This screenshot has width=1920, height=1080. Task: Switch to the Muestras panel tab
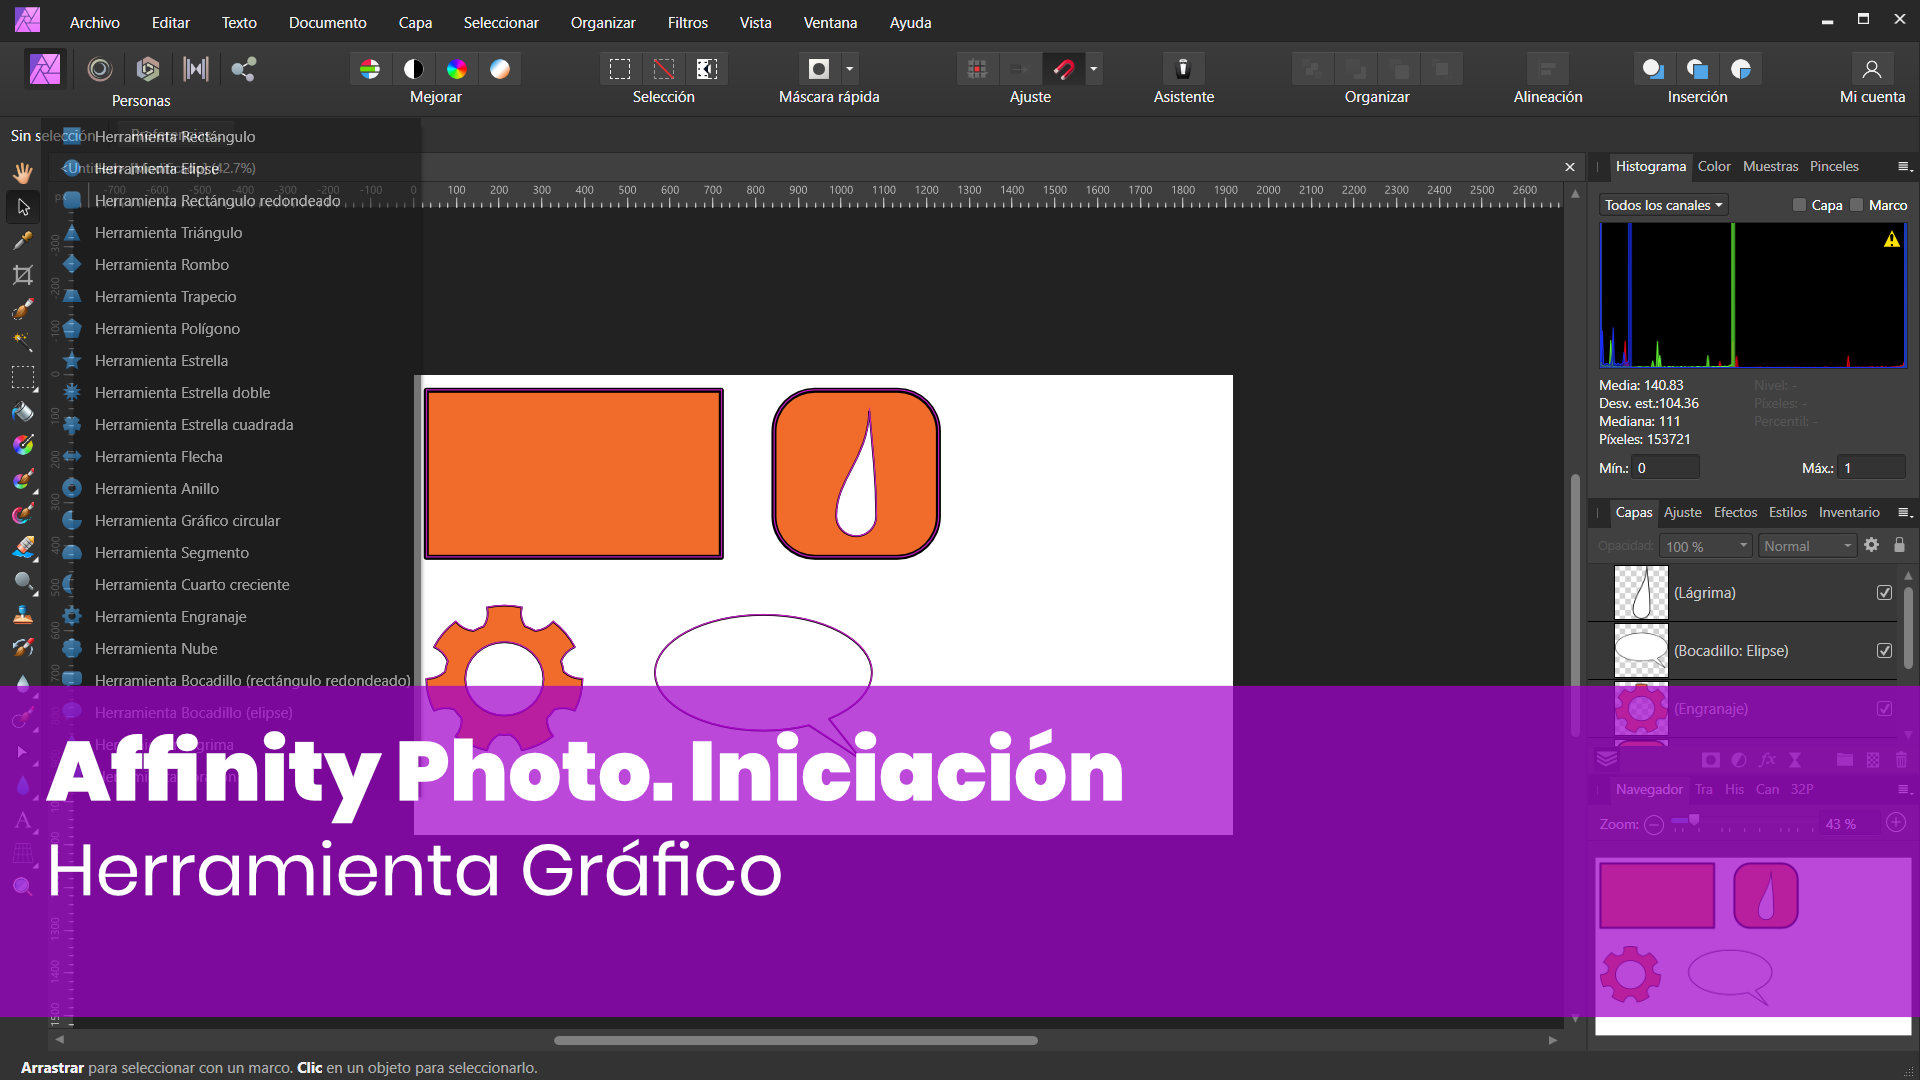click(1770, 166)
